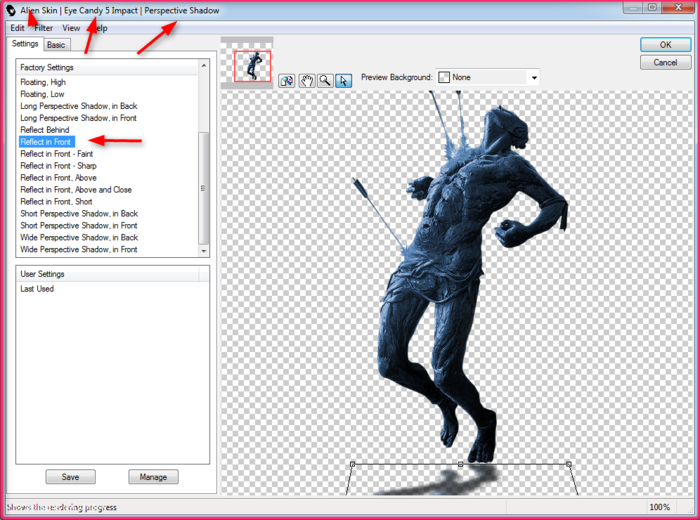This screenshot has width=700, height=520.
Task: Switch to the Settings tab
Action: (x=25, y=44)
